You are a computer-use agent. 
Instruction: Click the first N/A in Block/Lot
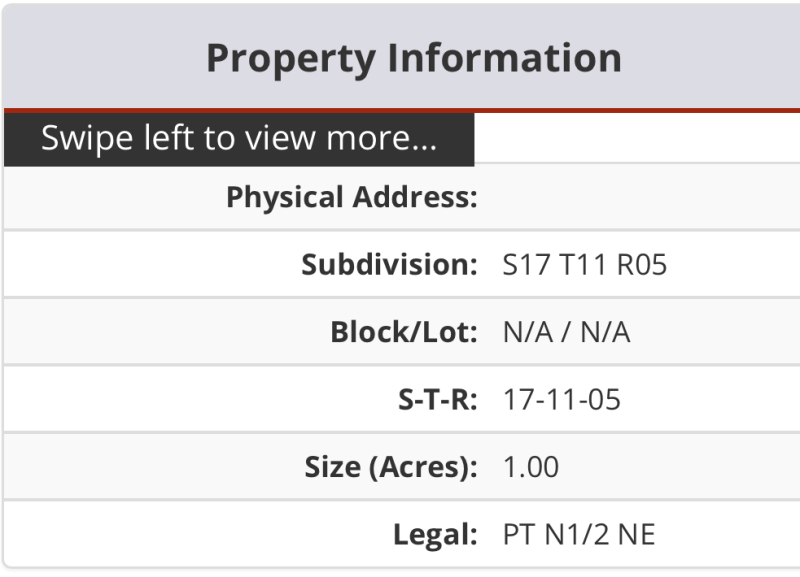click(526, 332)
